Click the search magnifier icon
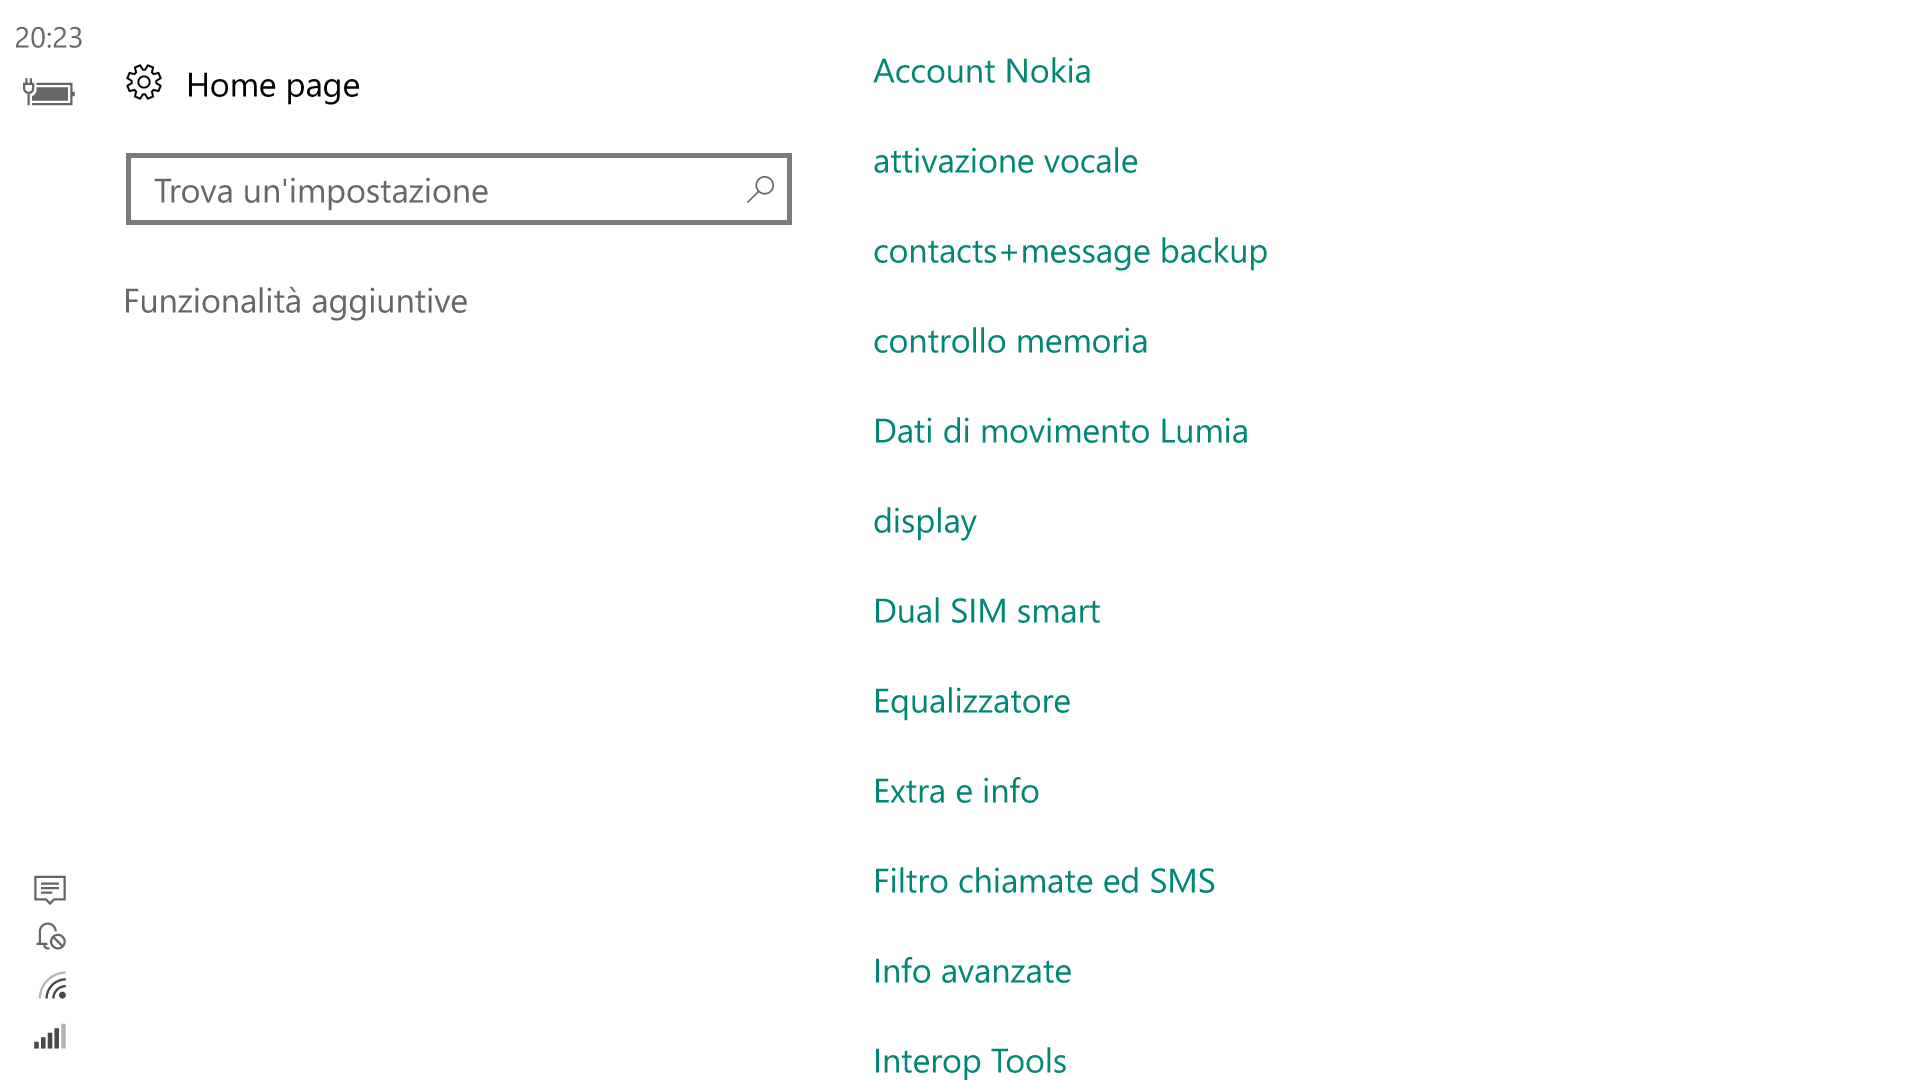The image size is (1920, 1080). (760, 189)
